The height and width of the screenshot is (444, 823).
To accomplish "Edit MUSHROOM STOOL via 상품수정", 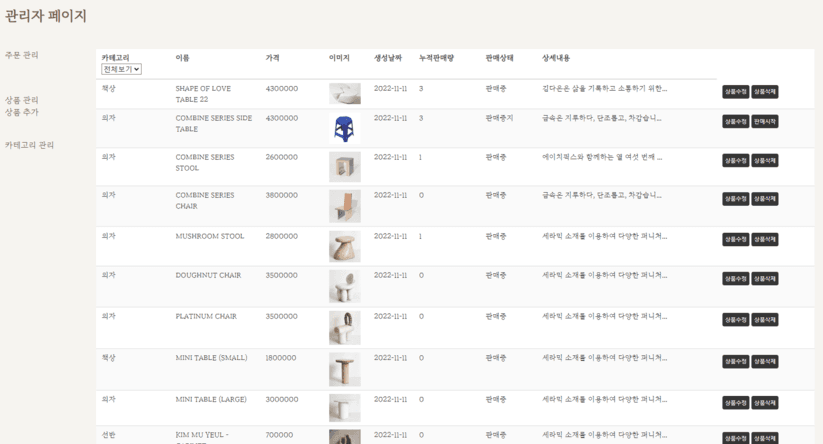I will [735, 239].
